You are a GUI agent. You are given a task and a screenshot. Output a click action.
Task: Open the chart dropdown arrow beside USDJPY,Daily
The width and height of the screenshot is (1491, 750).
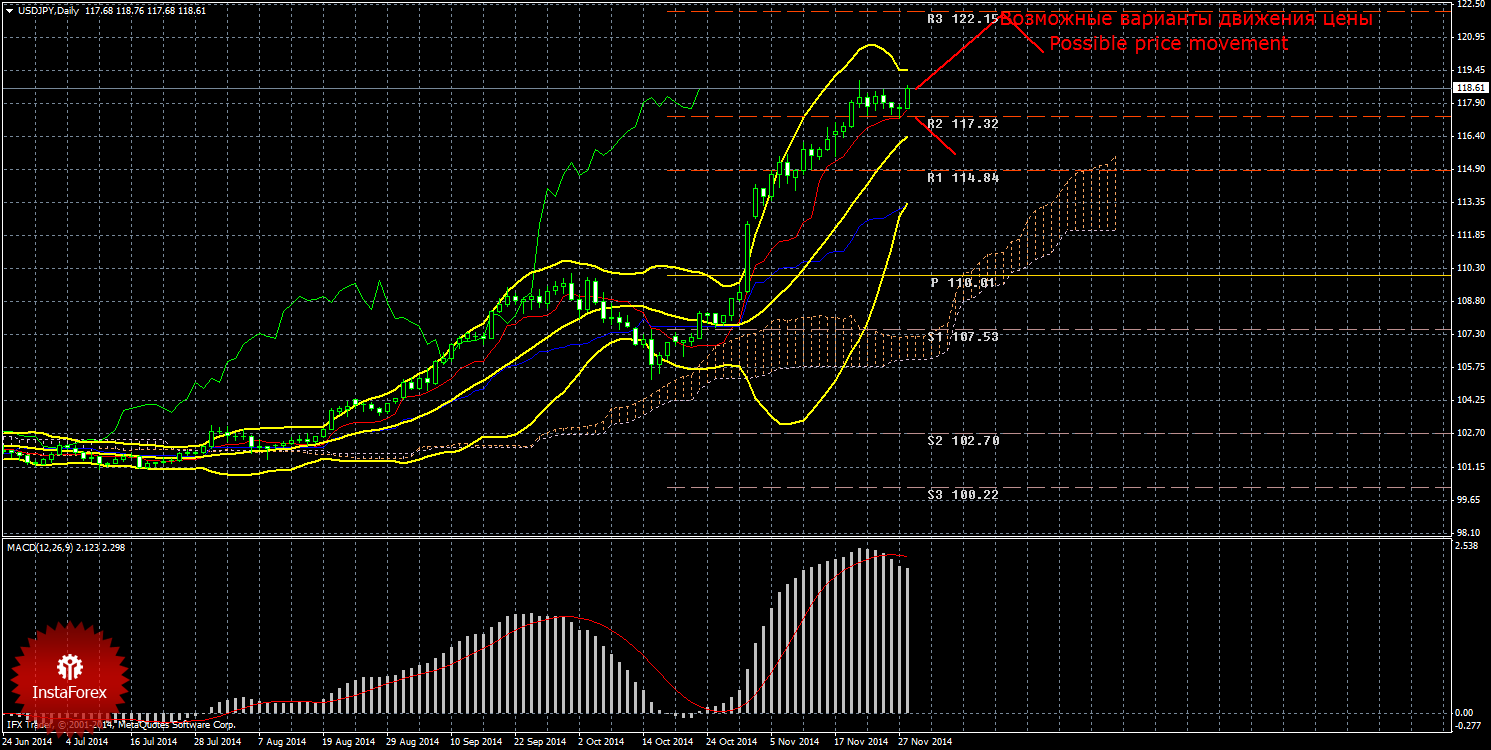coord(8,10)
